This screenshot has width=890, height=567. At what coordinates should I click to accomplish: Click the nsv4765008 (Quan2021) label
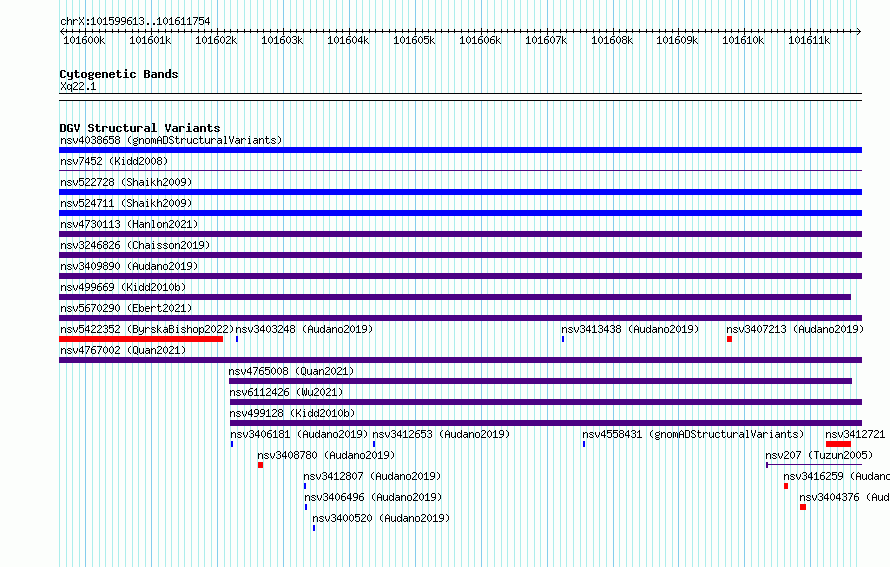click(x=291, y=371)
